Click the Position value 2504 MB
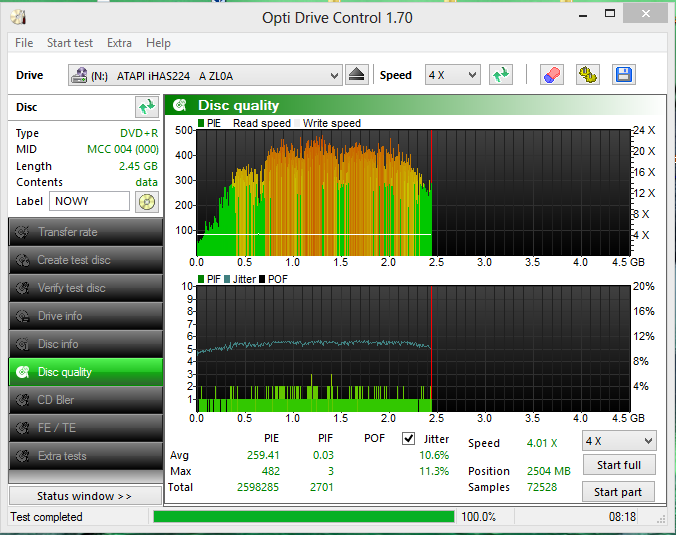676x535 pixels. [548, 471]
